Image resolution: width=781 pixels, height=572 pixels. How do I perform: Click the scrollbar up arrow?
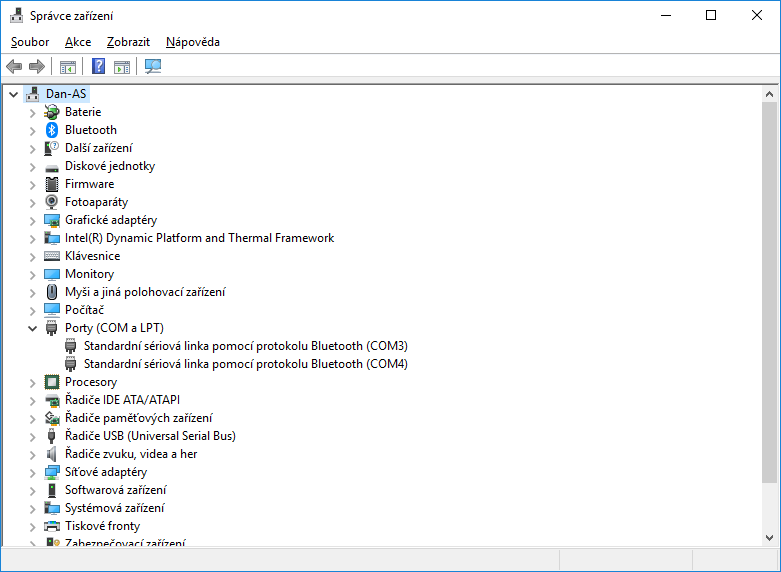769,94
